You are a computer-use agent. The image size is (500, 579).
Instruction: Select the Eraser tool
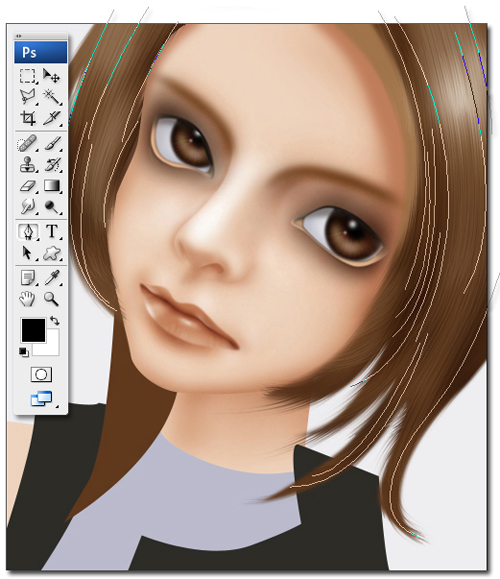coord(28,186)
